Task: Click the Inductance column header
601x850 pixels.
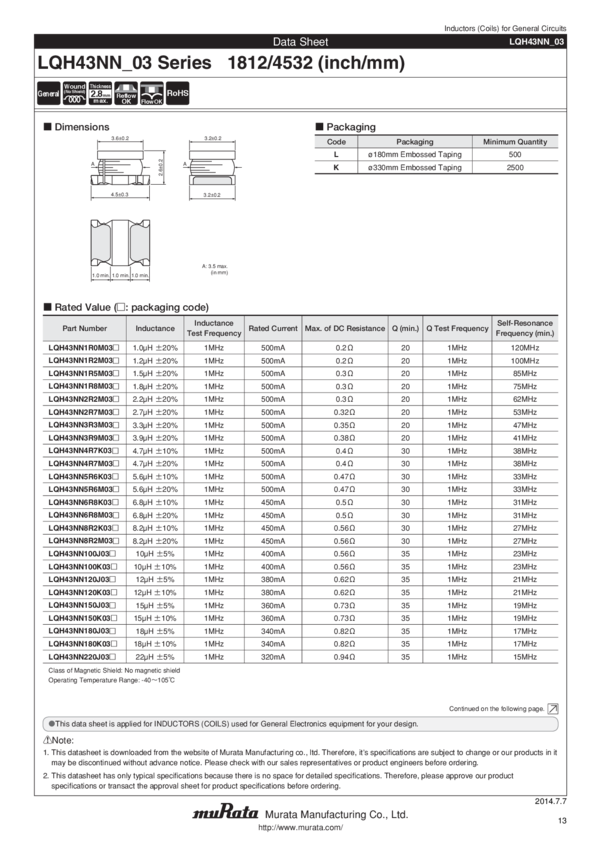Action: pyautogui.click(x=155, y=329)
